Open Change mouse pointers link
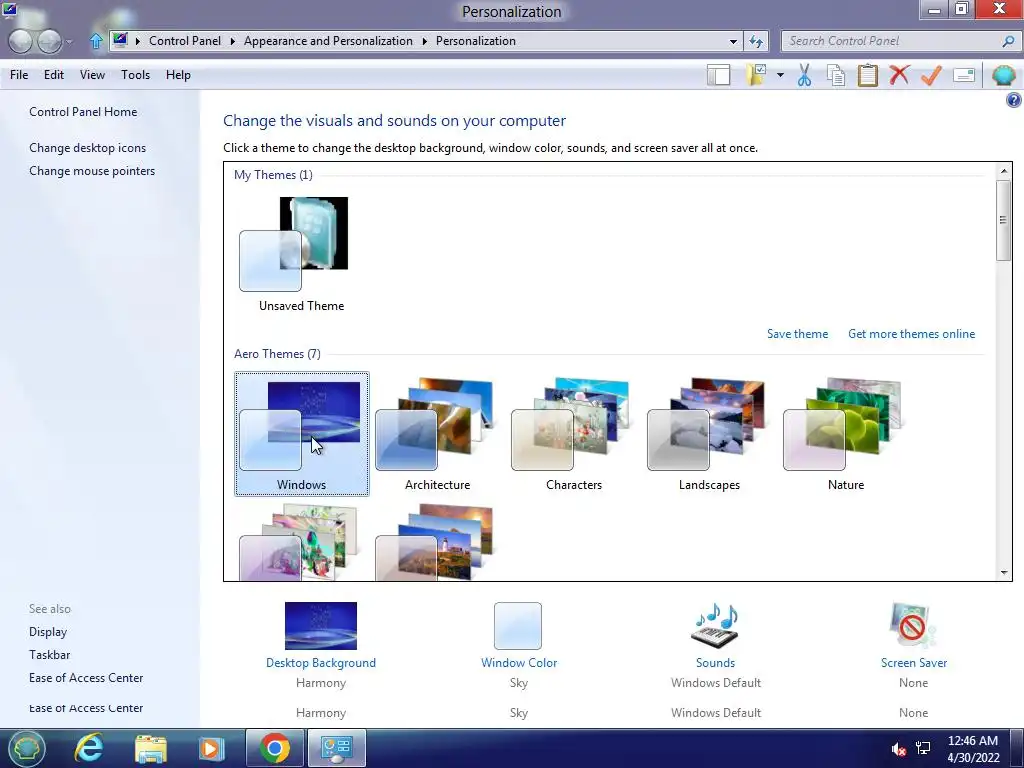This screenshot has height=768, width=1024. coord(92,170)
